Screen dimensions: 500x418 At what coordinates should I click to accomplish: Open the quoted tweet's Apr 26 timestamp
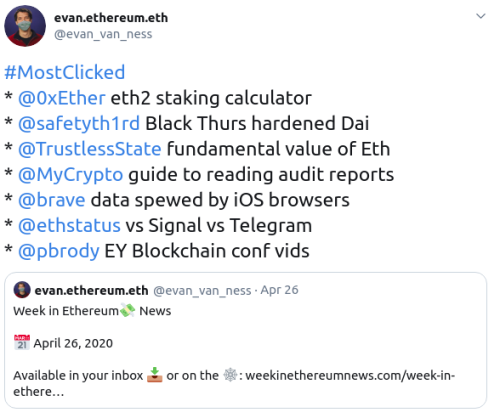[279, 290]
